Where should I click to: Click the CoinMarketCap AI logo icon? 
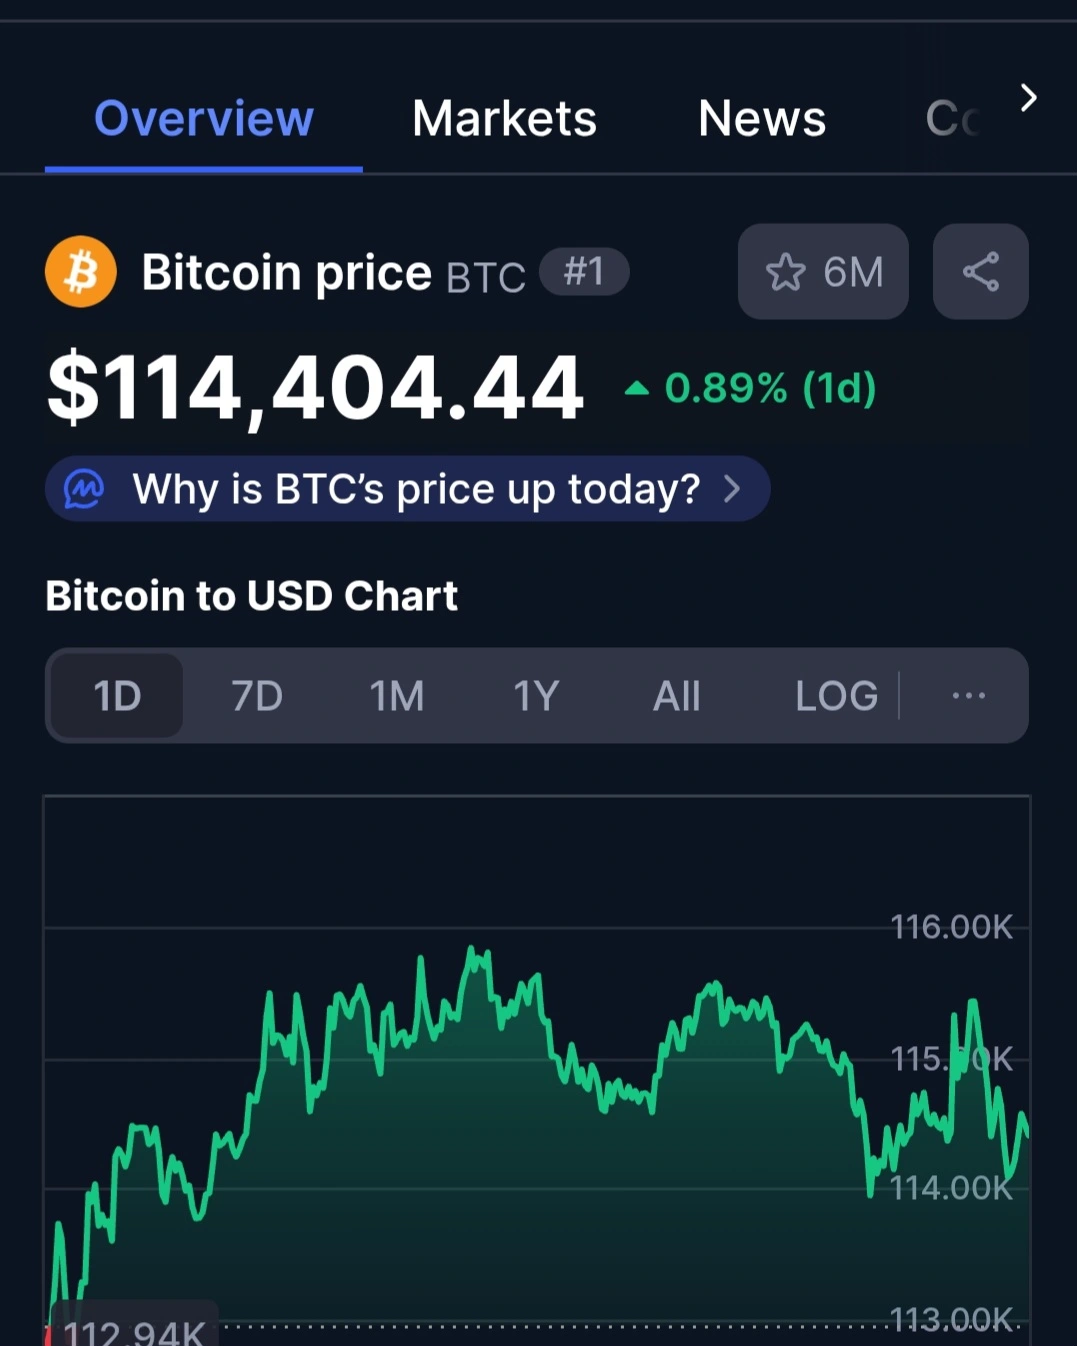tap(84, 489)
